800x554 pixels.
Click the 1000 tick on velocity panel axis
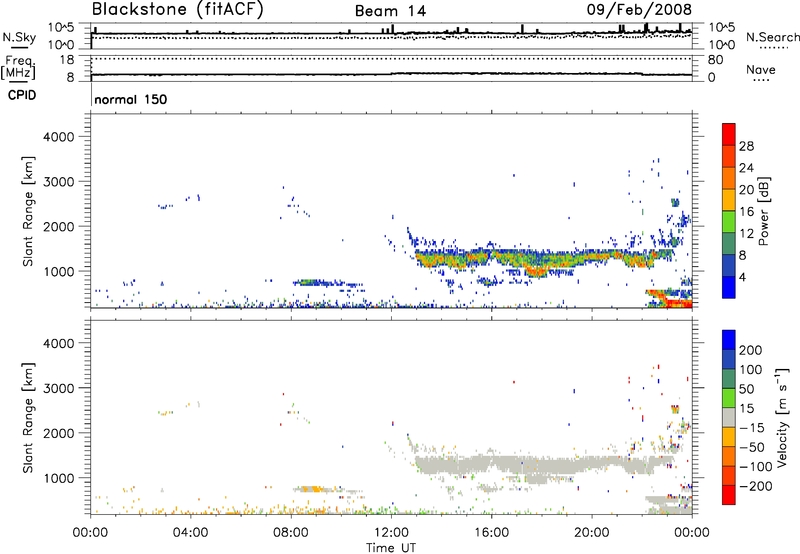58,478
